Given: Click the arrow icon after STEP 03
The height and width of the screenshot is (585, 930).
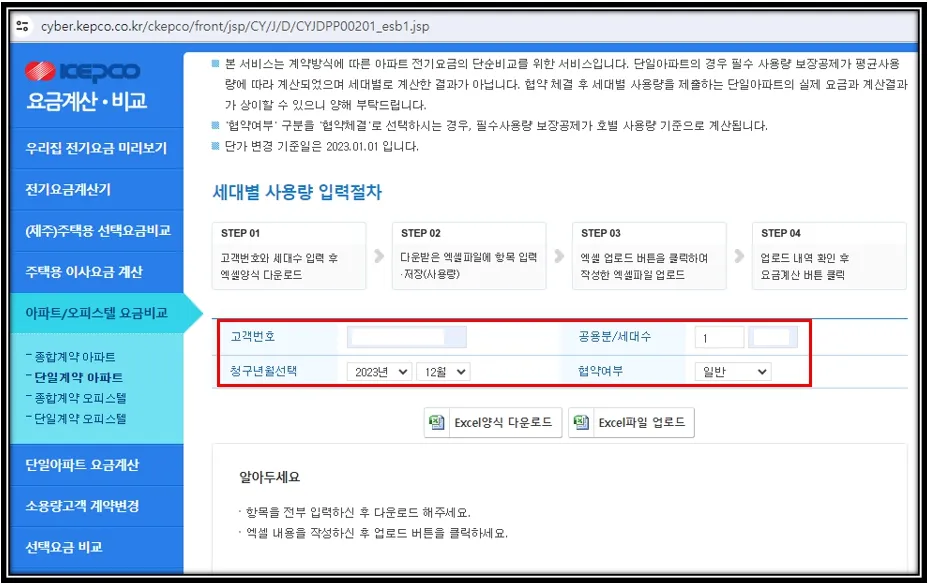Looking at the screenshot, I should pyautogui.click(x=738, y=255).
